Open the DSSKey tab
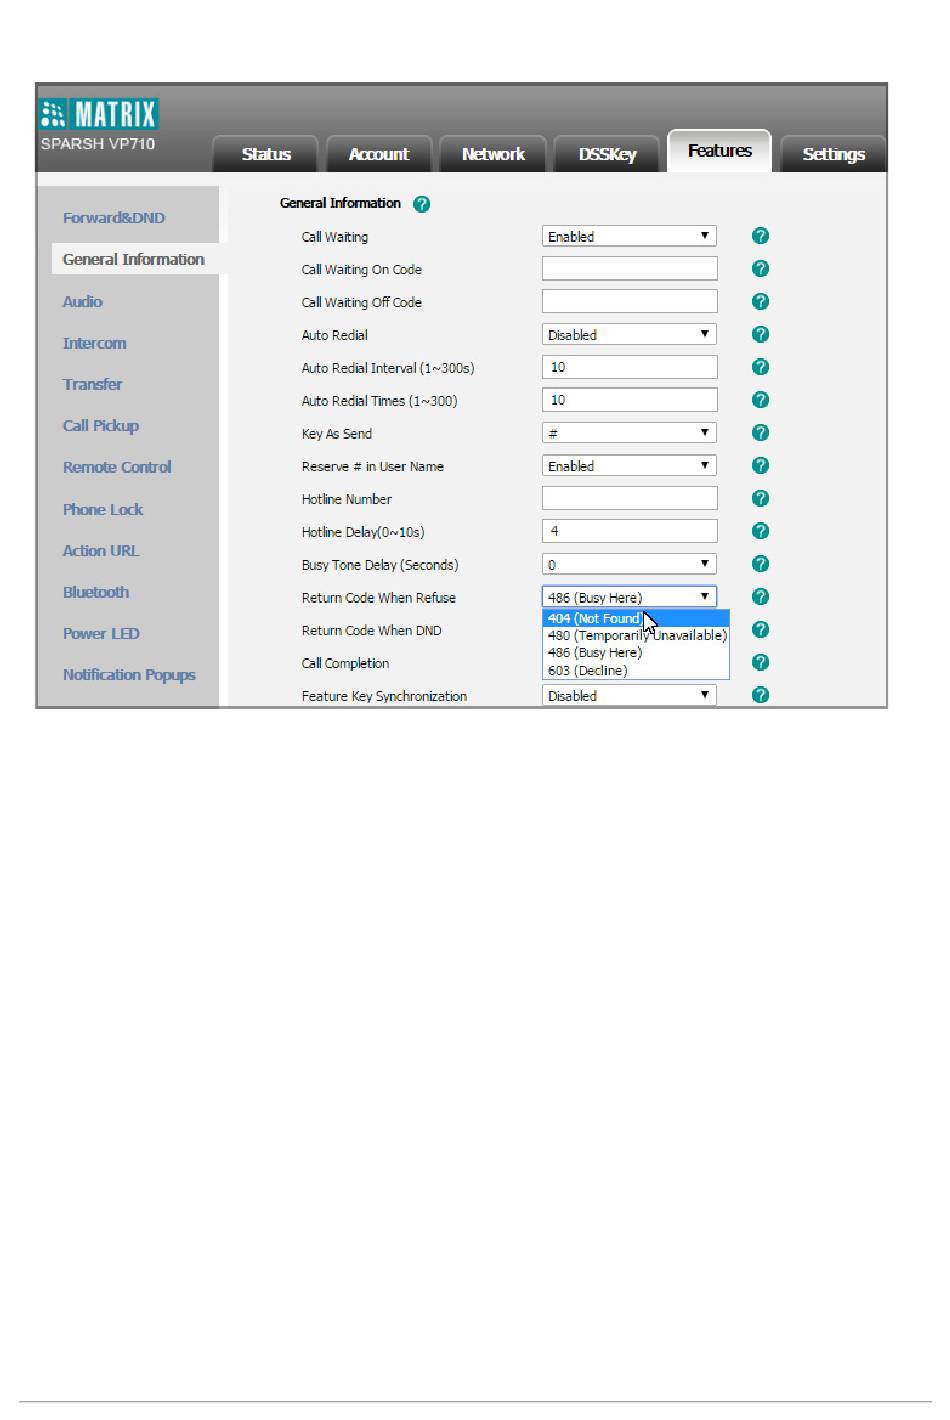 click(607, 154)
